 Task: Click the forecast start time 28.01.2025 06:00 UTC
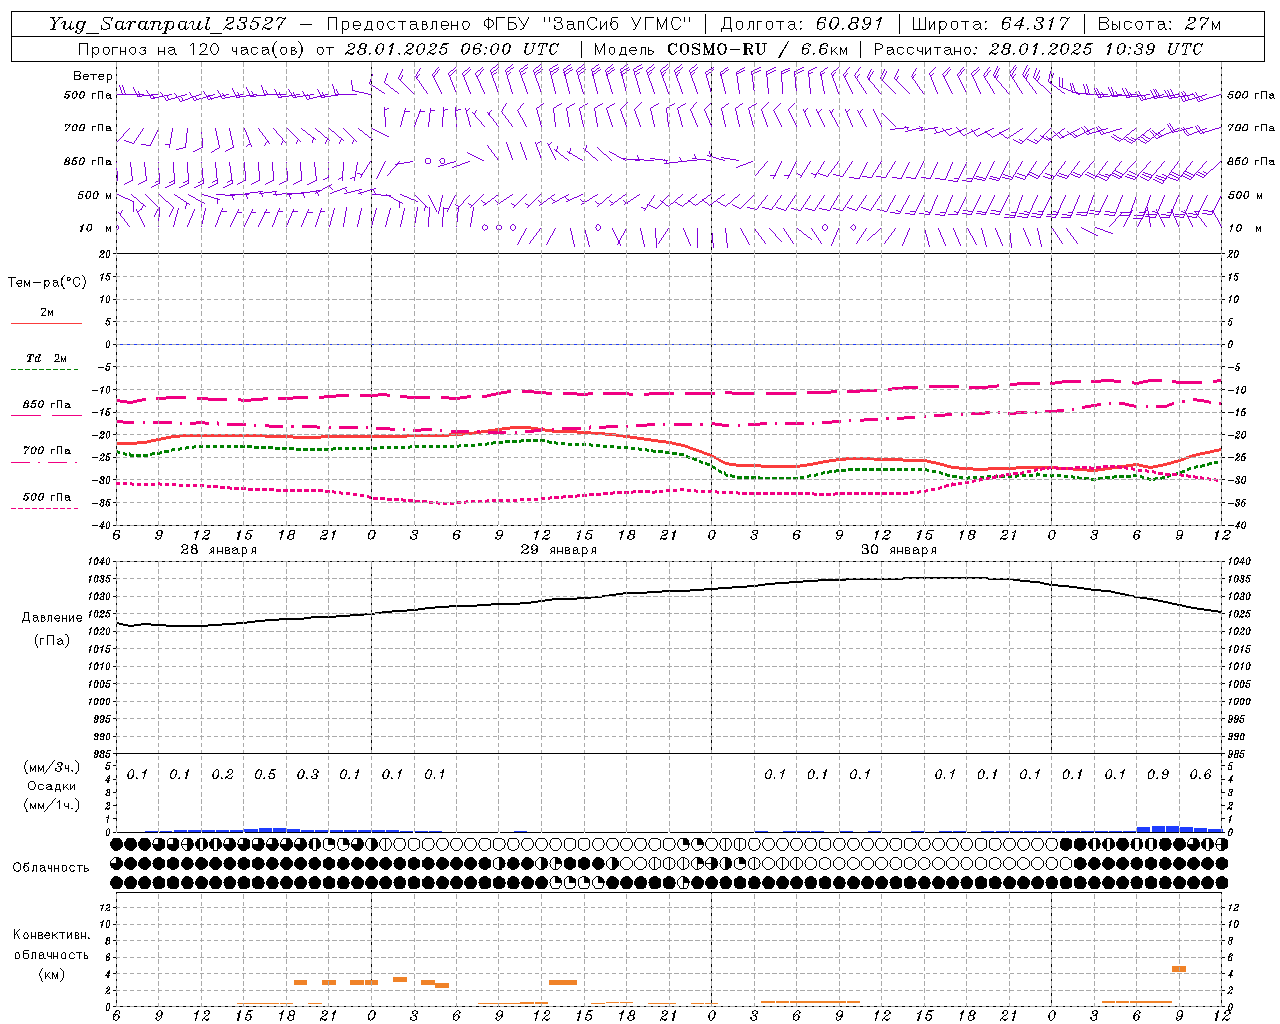click(452, 49)
